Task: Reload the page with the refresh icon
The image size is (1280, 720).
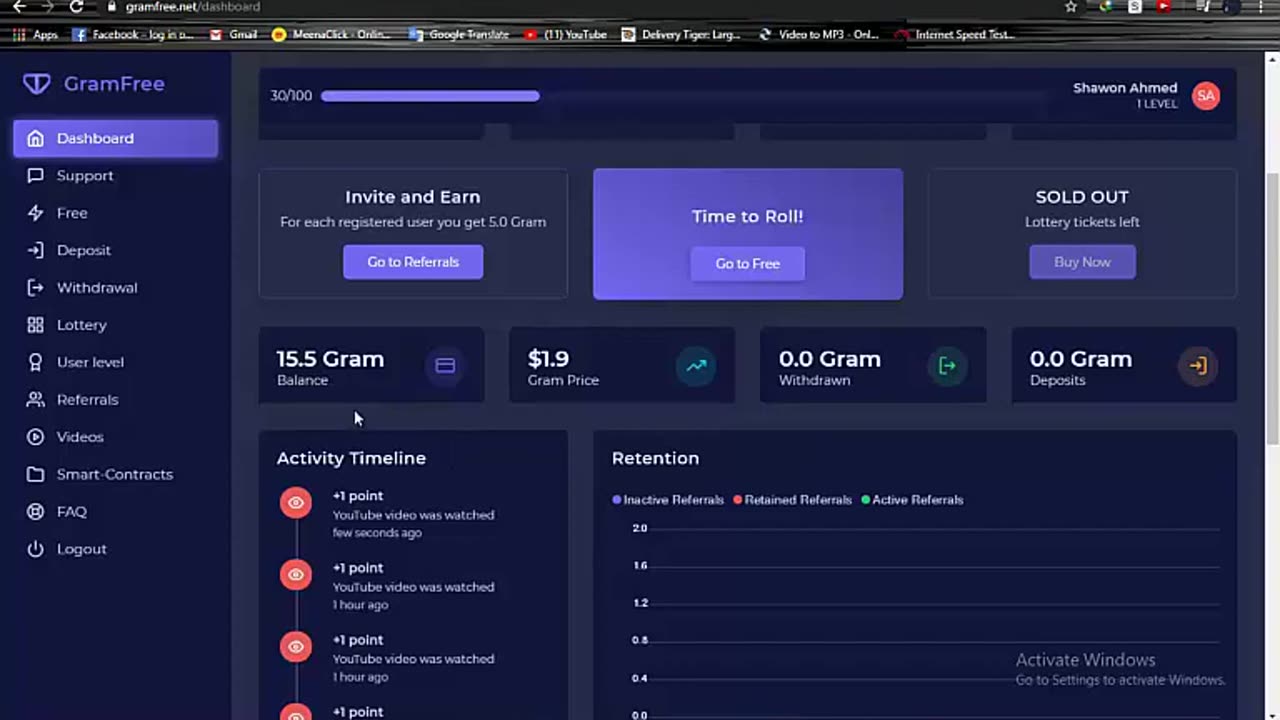Action: [x=76, y=7]
